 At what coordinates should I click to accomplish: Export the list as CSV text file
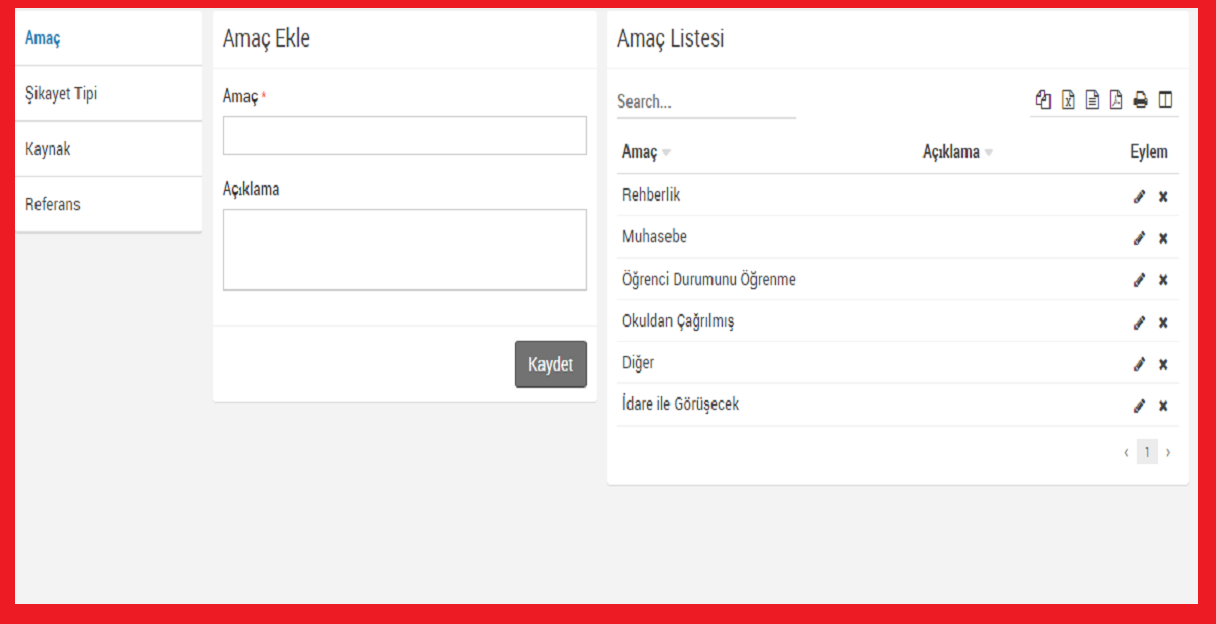pos(1092,100)
